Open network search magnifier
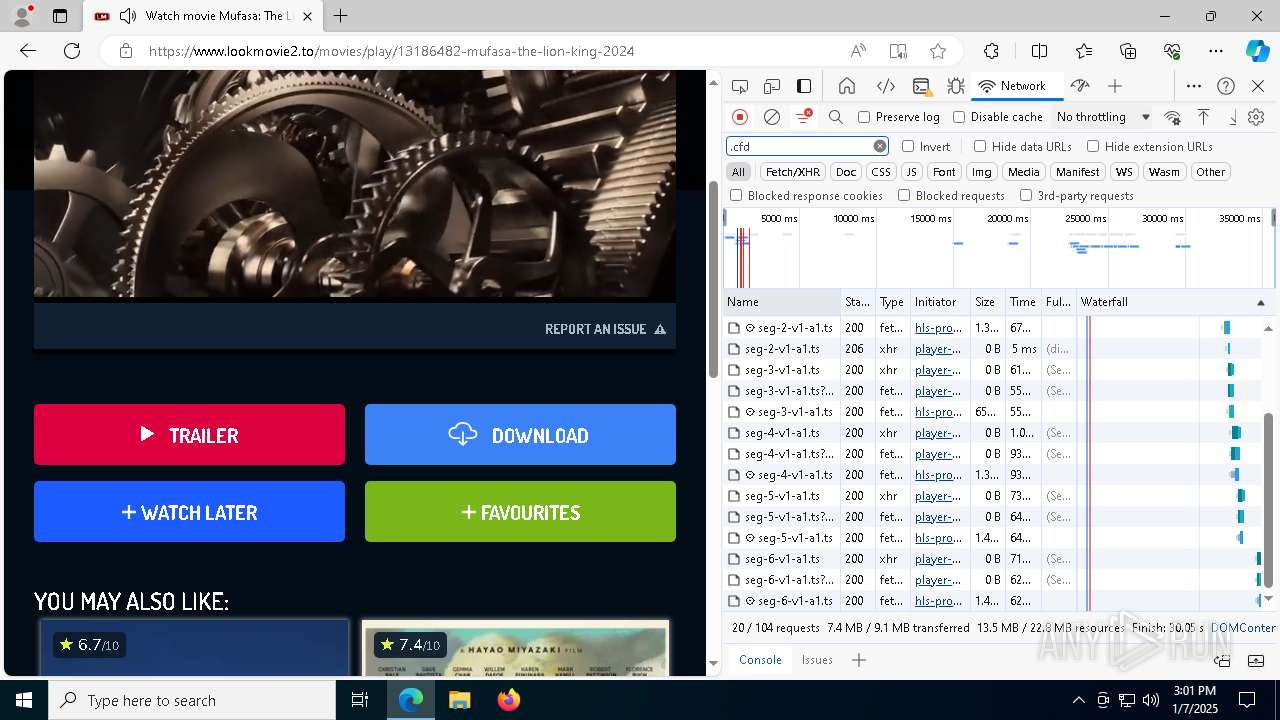 coord(836,117)
